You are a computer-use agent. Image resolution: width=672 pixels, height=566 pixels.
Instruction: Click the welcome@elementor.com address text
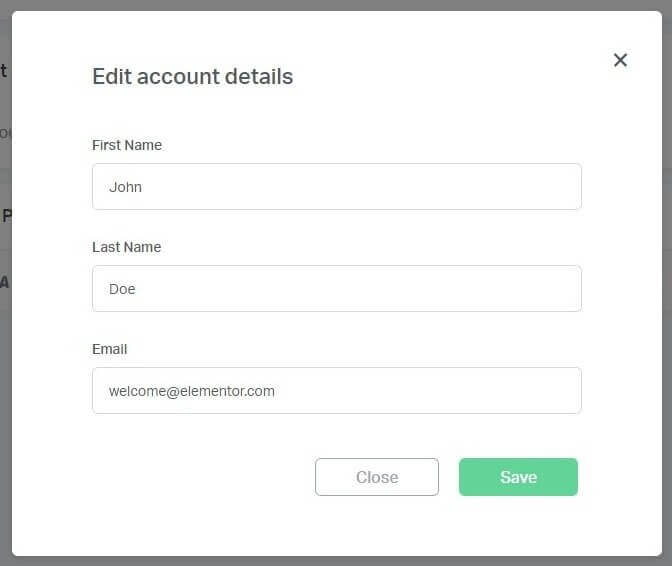click(192, 391)
